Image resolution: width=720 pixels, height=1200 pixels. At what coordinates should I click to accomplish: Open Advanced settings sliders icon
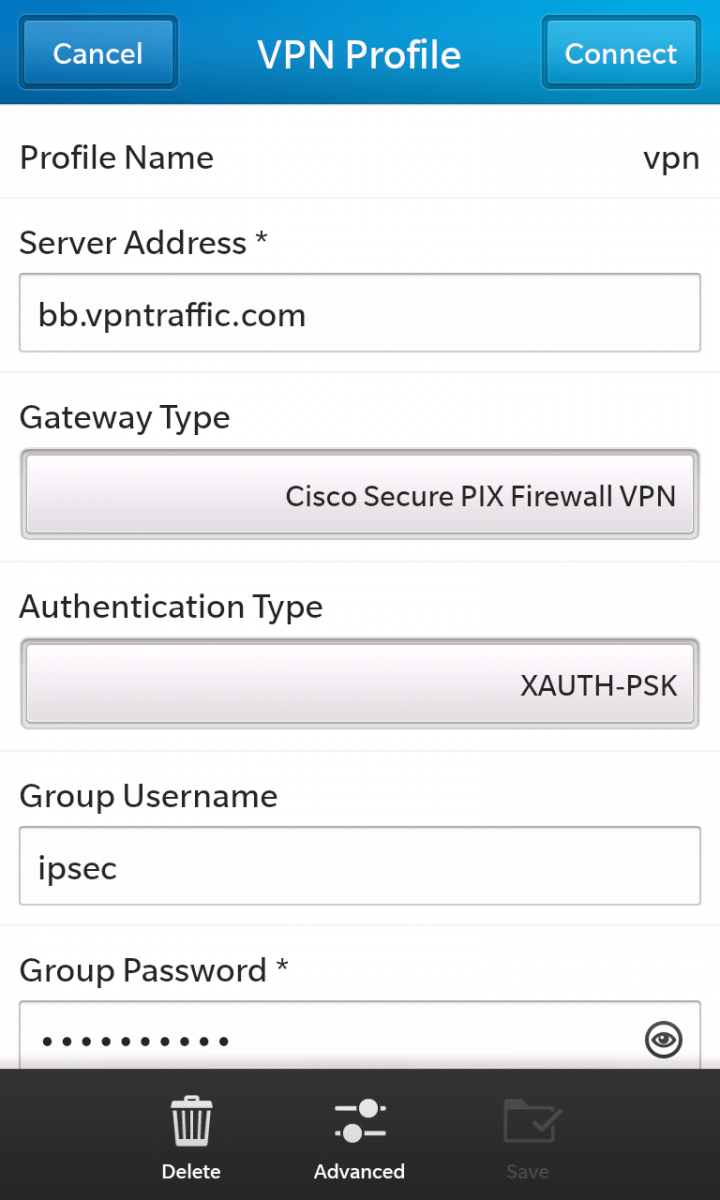(x=359, y=1121)
